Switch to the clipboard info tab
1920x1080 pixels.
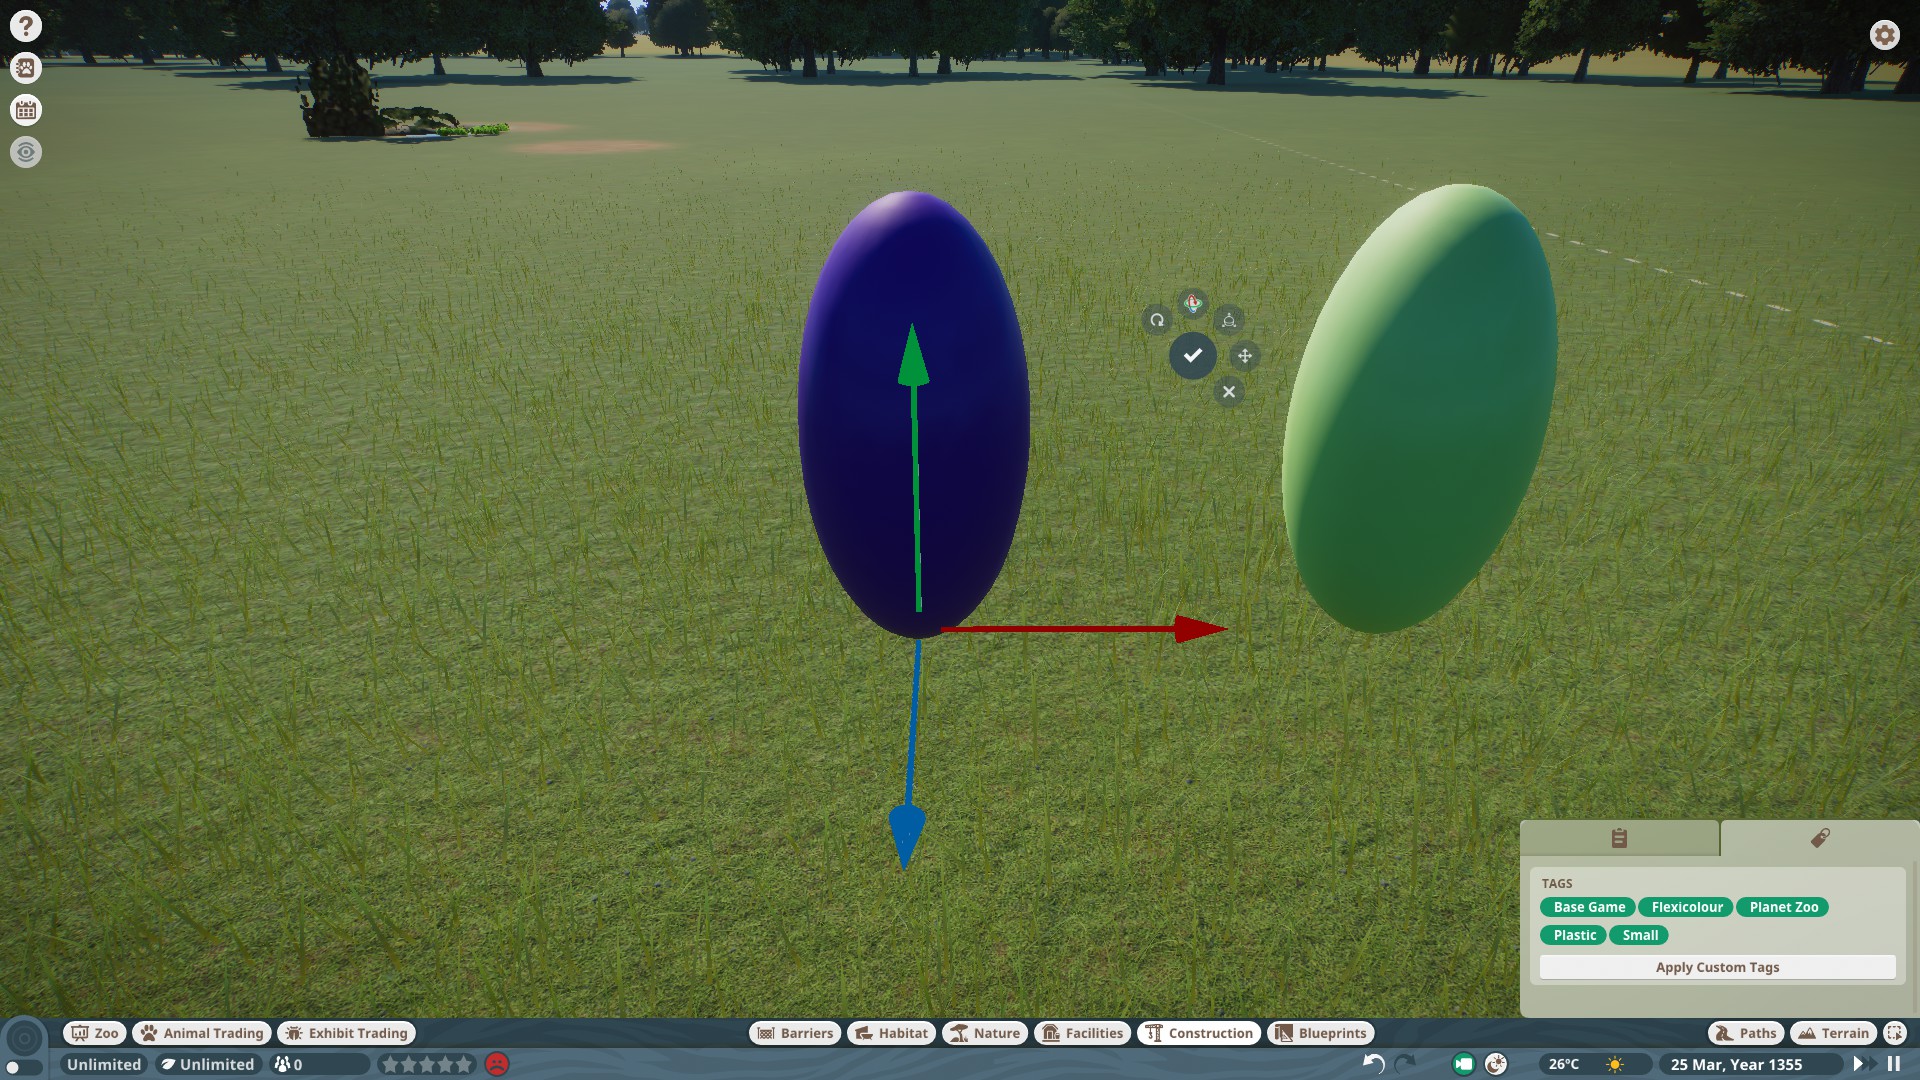1619,838
